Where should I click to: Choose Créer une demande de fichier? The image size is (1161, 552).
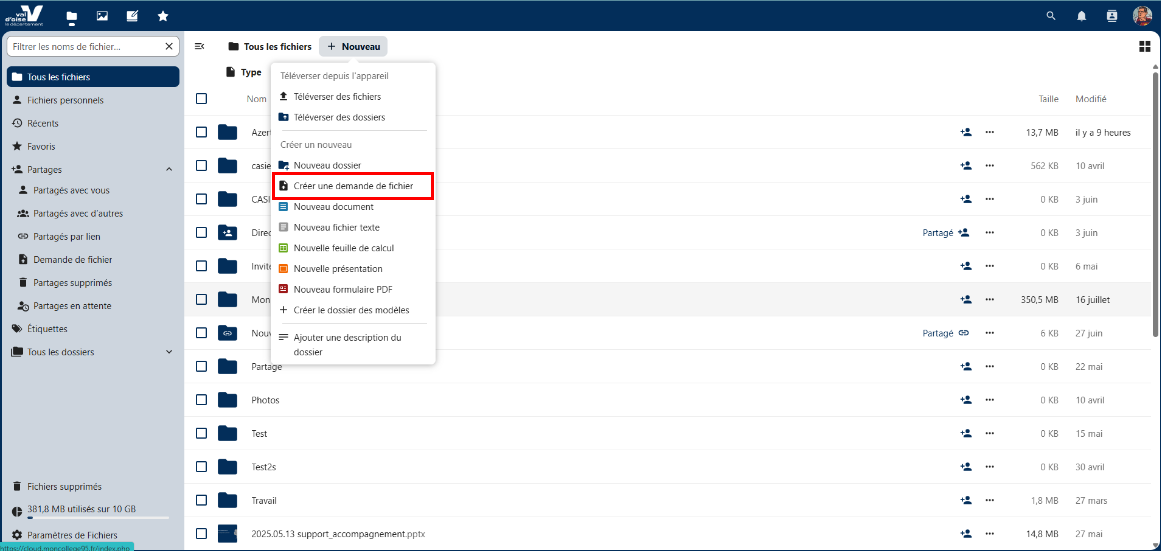(352, 186)
